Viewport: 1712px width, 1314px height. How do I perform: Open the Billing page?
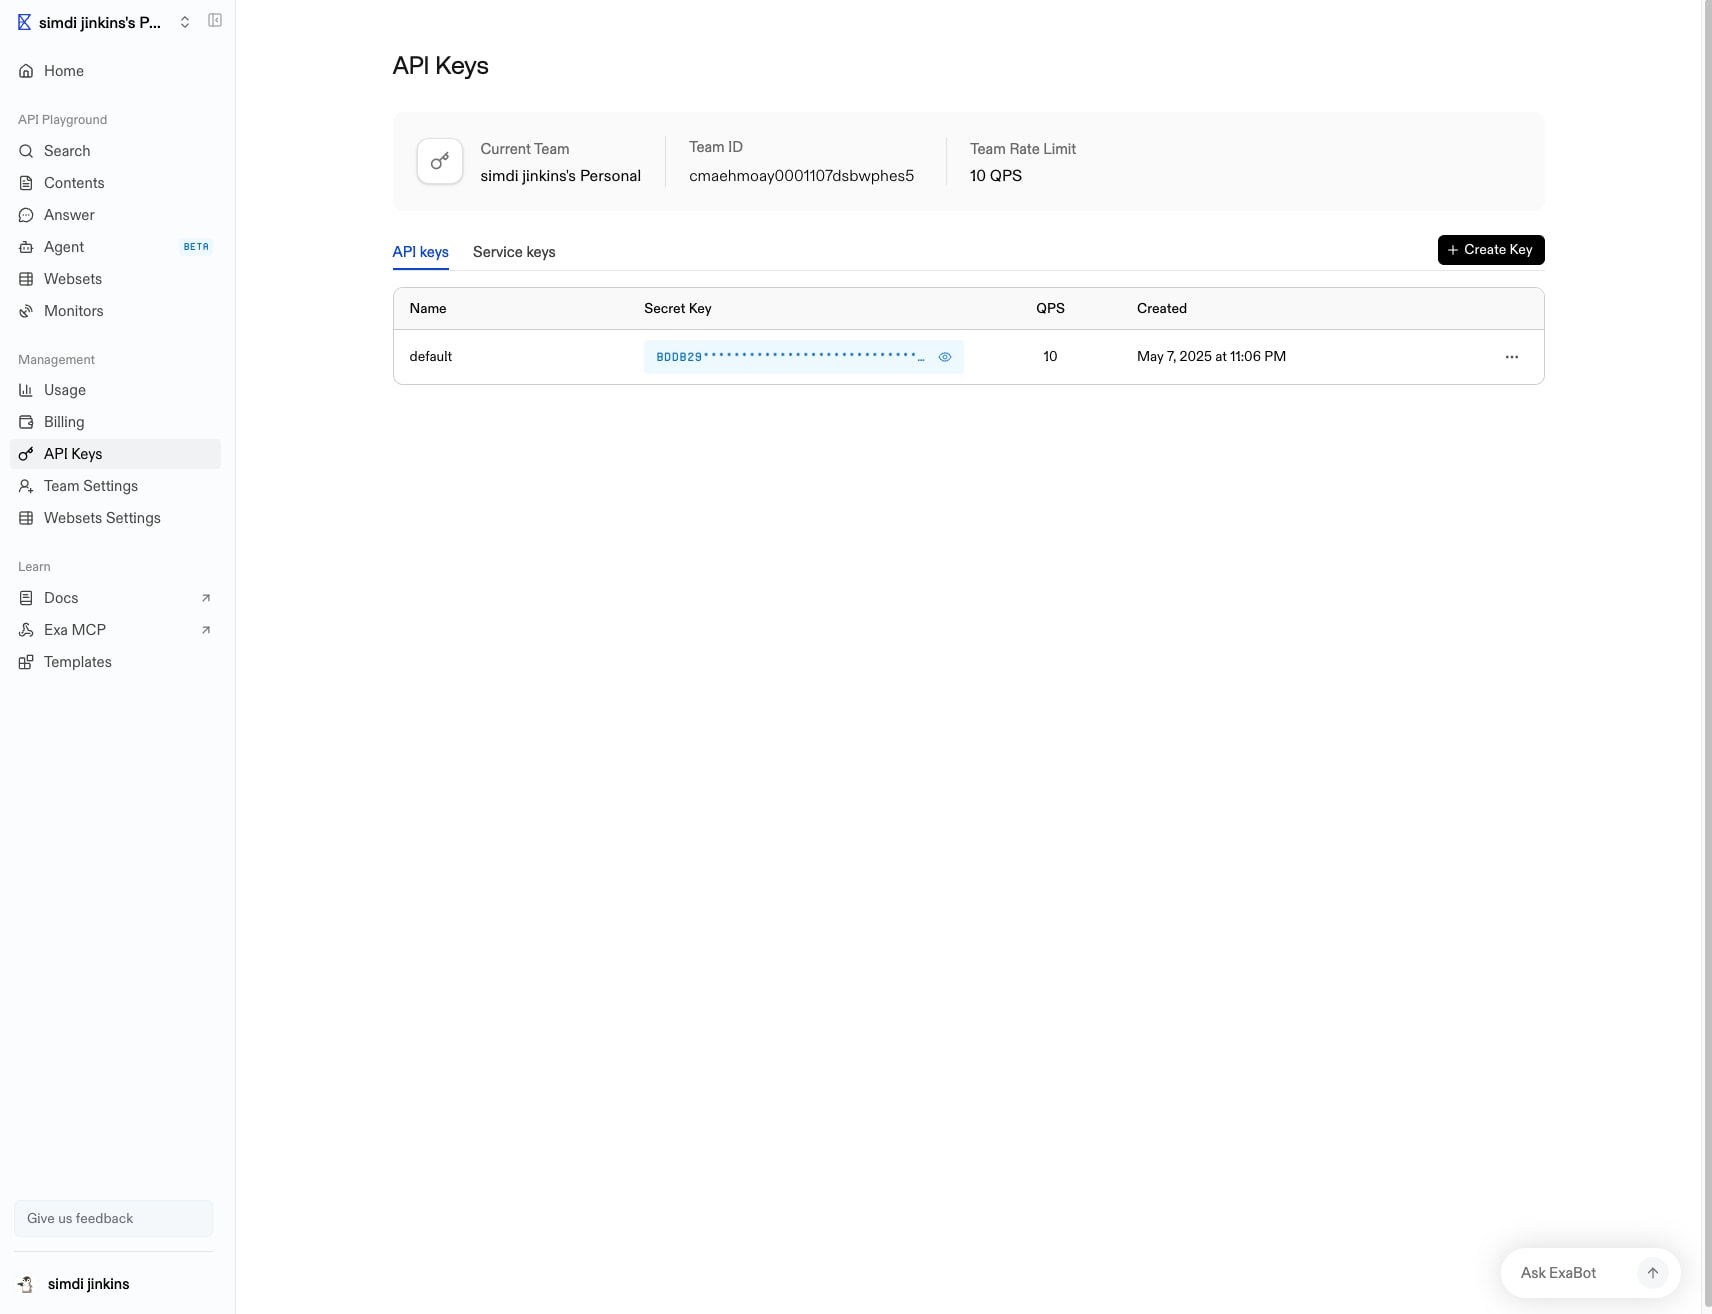(x=115, y=422)
